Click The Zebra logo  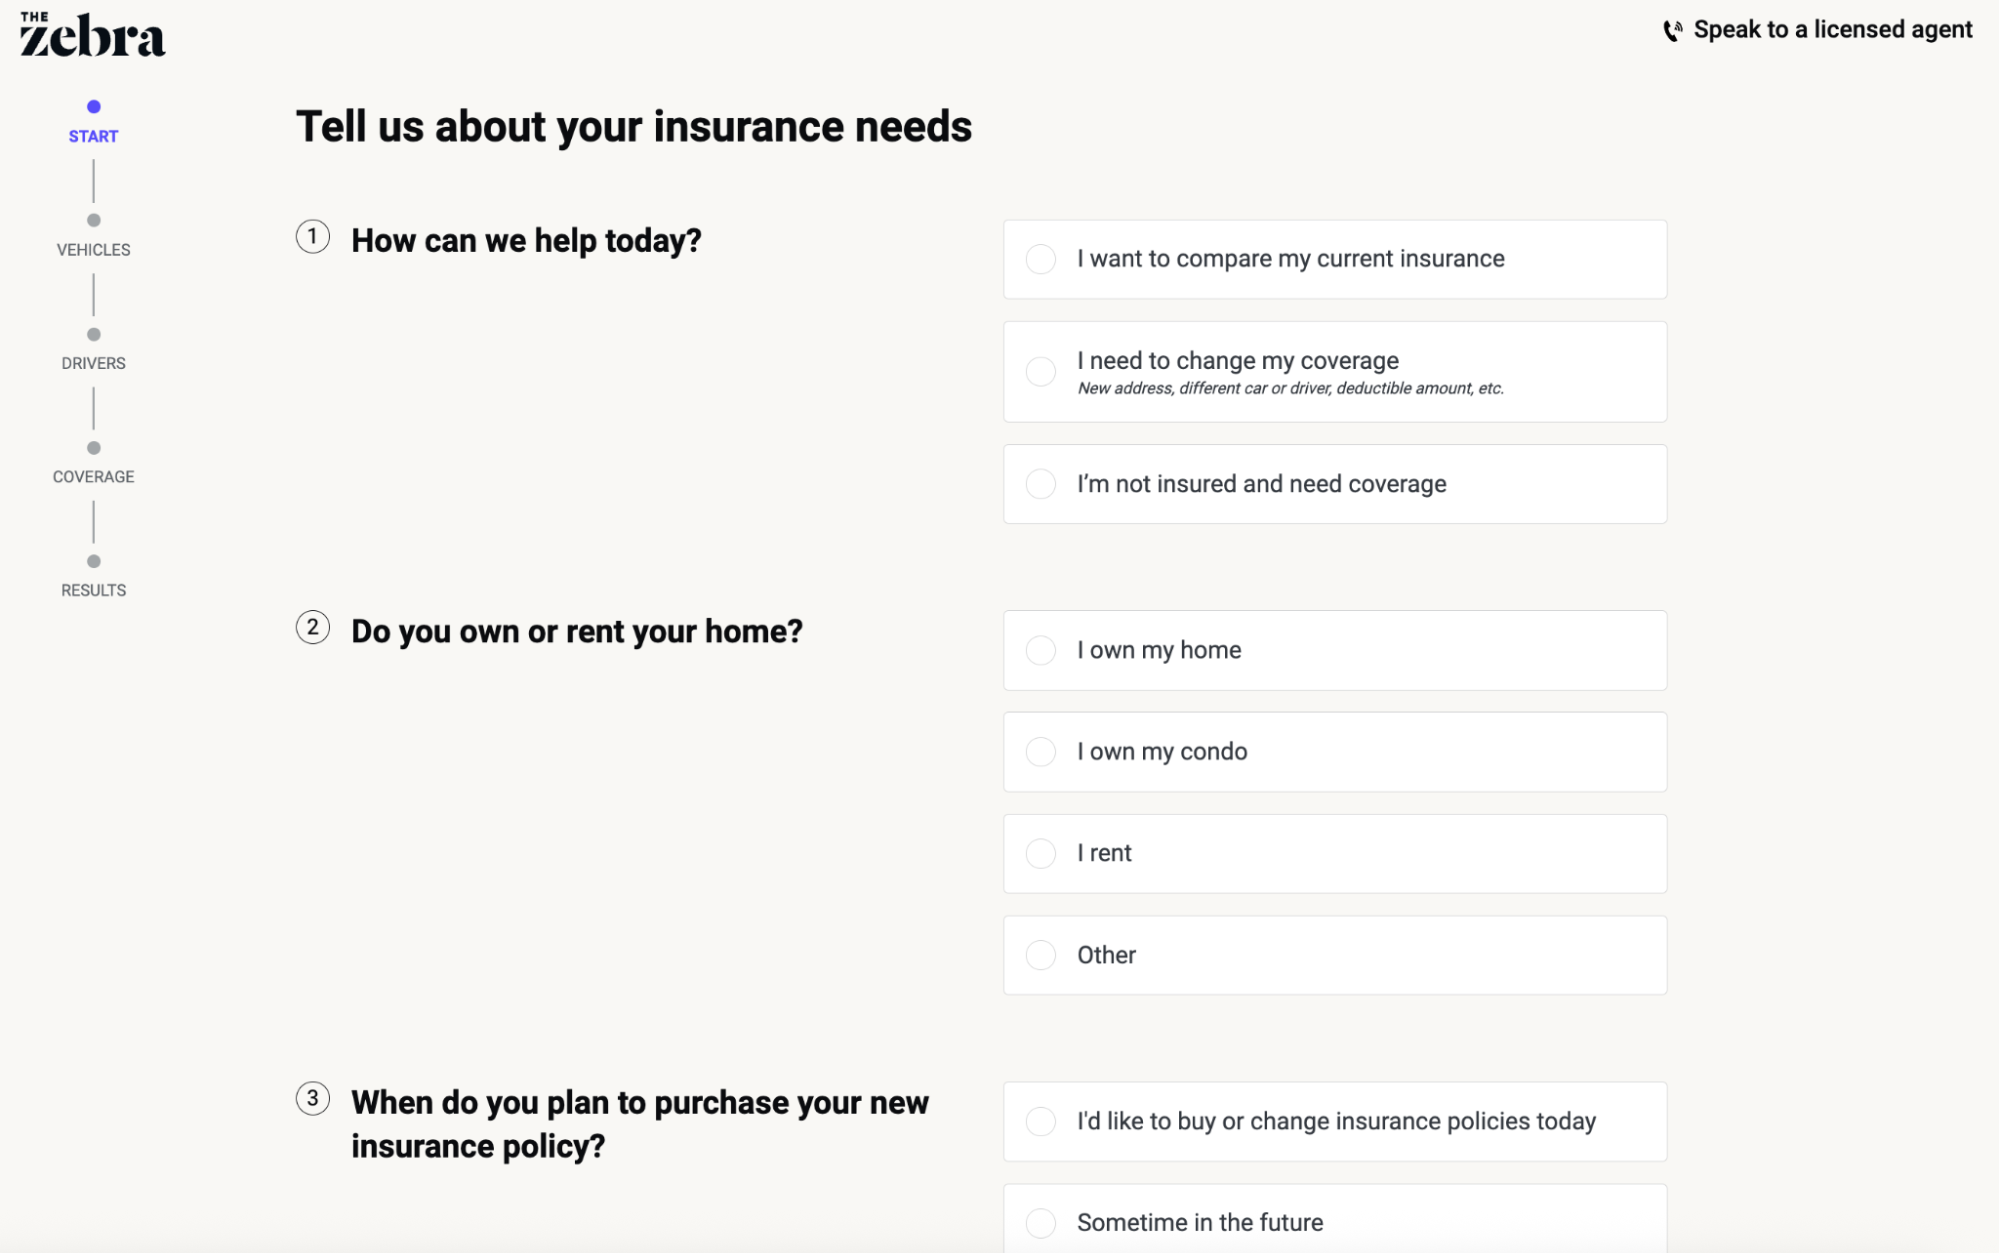pos(93,34)
